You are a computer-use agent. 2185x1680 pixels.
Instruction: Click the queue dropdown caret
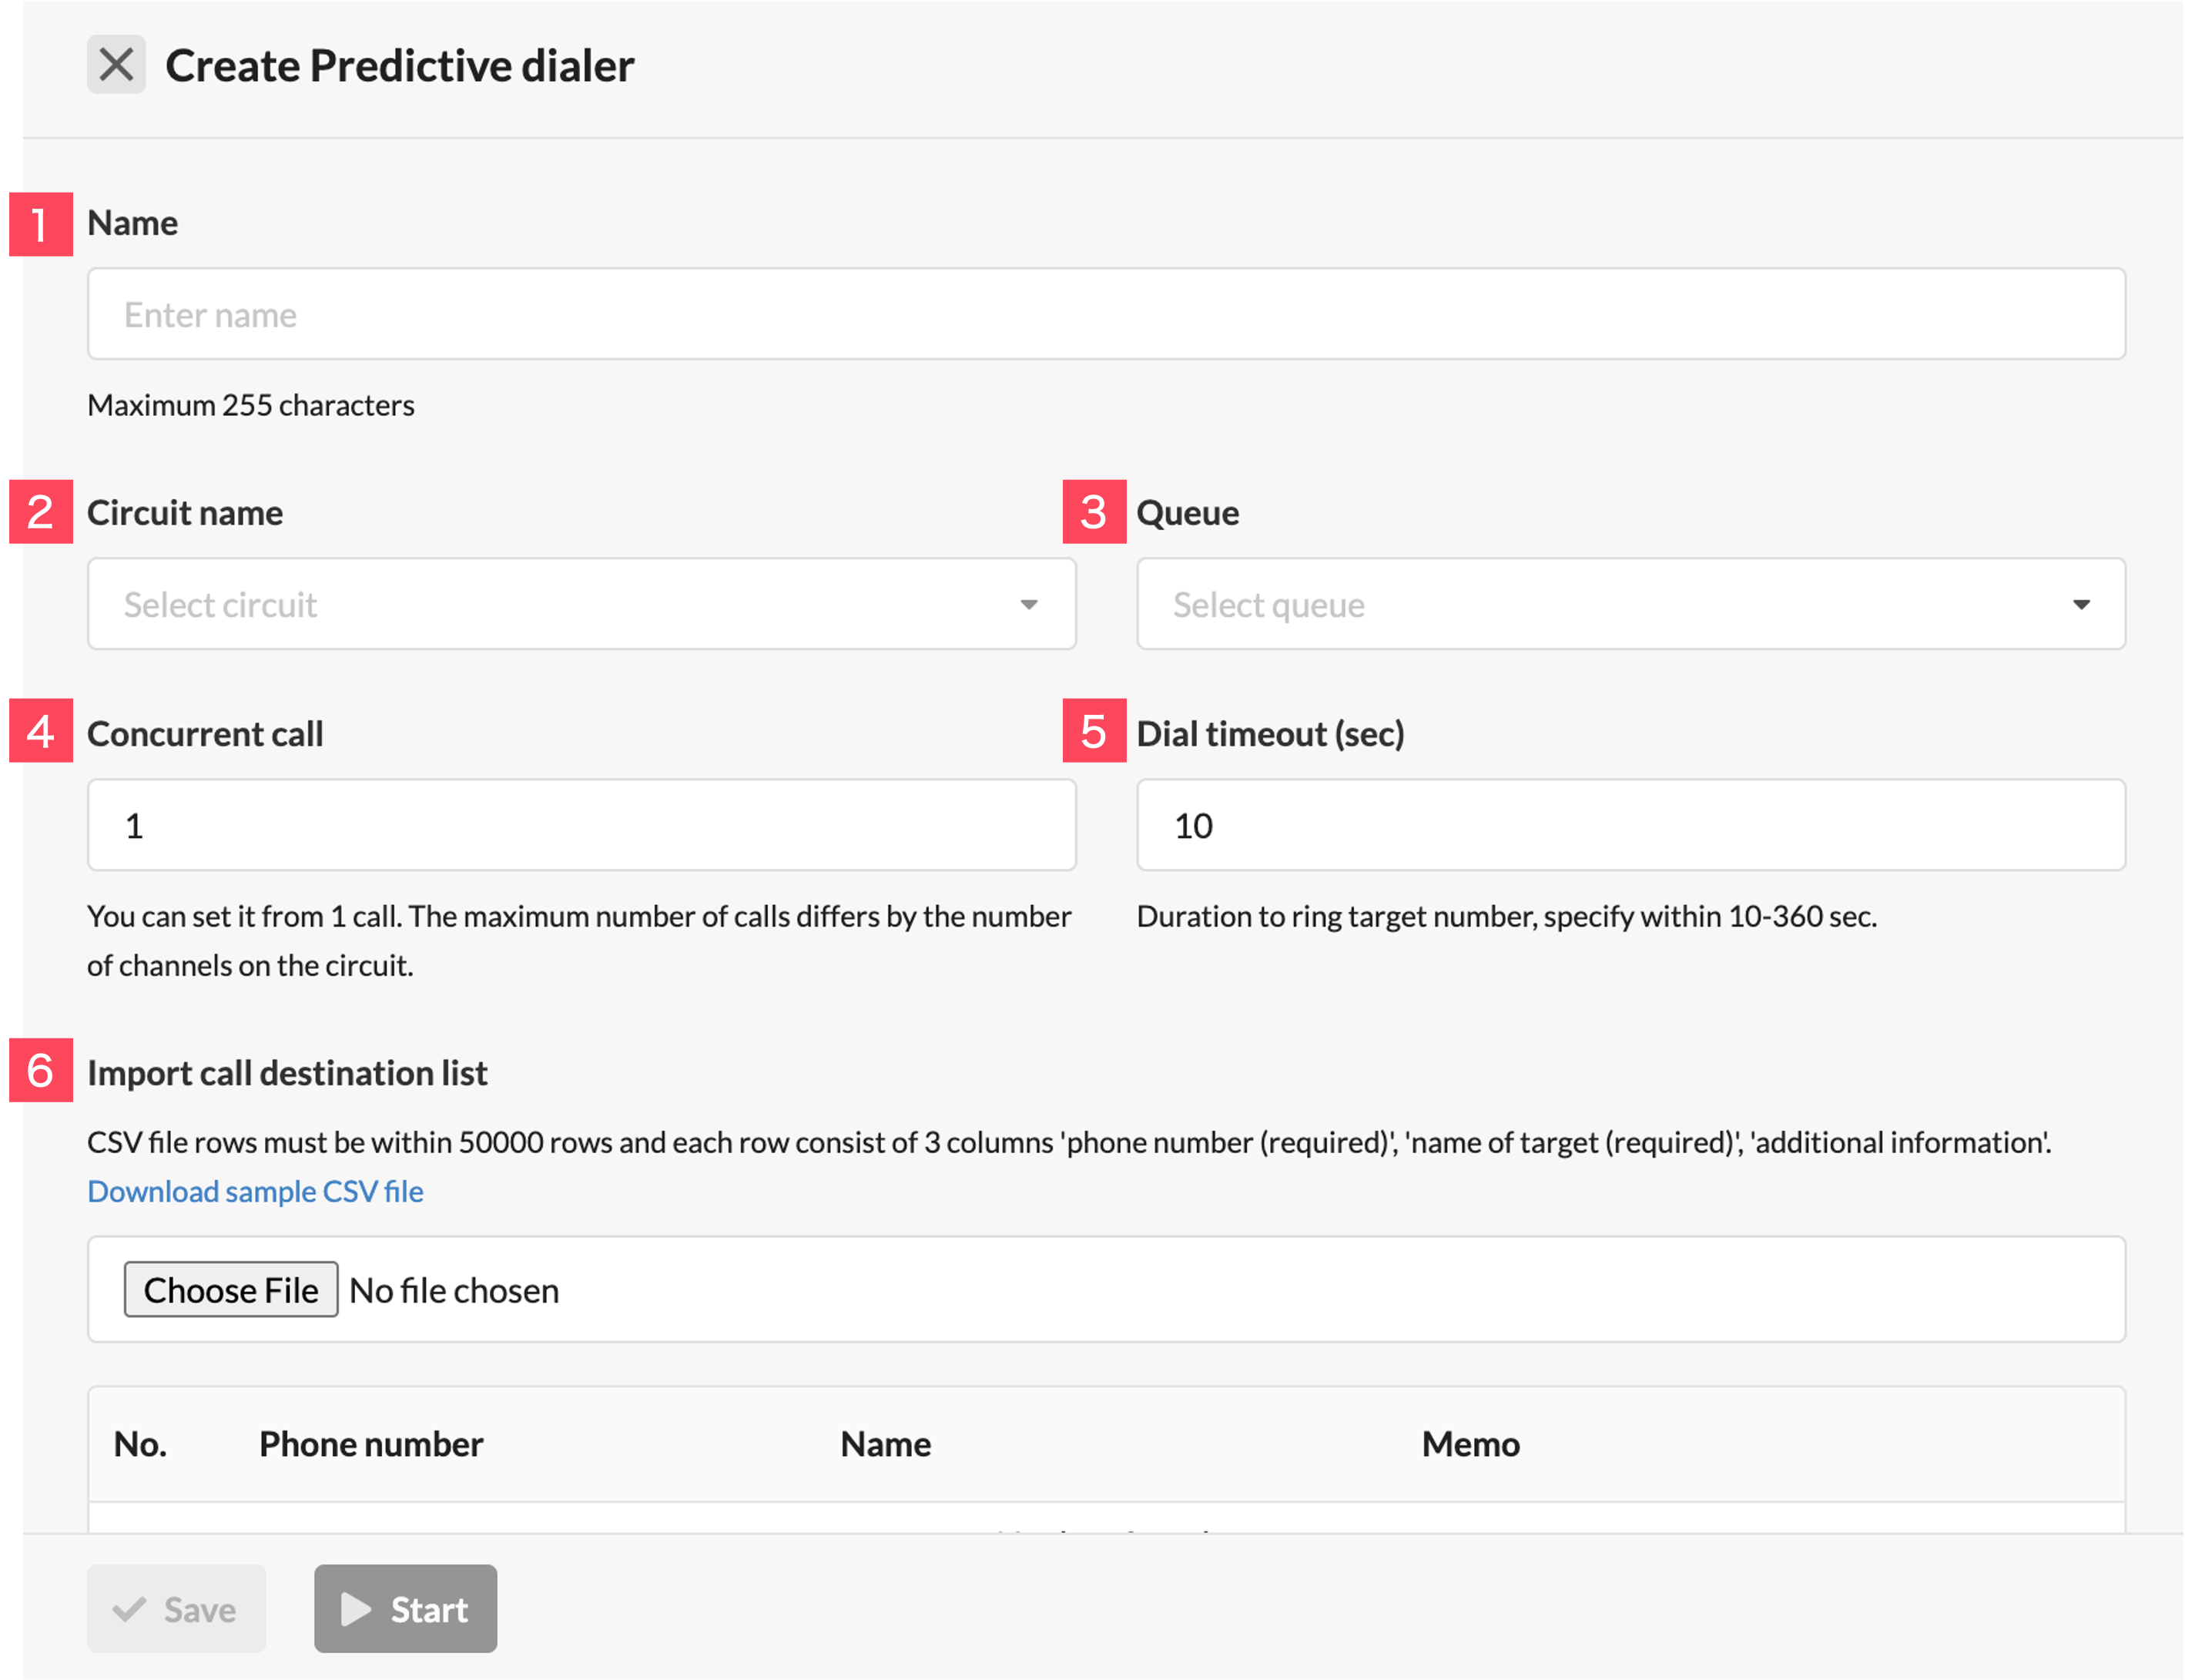tap(2081, 604)
